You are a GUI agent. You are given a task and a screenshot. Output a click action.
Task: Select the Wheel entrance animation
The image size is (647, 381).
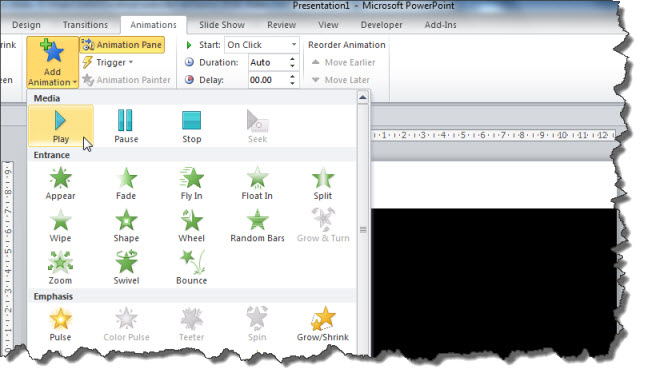191,226
